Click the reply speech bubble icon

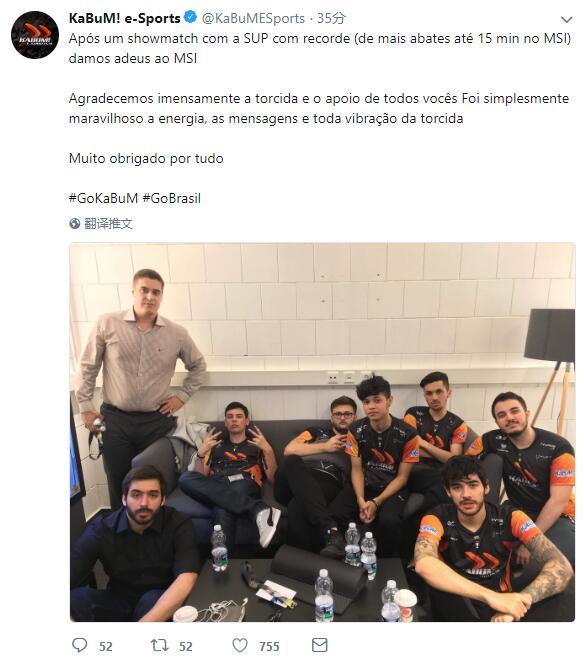[x=80, y=645]
